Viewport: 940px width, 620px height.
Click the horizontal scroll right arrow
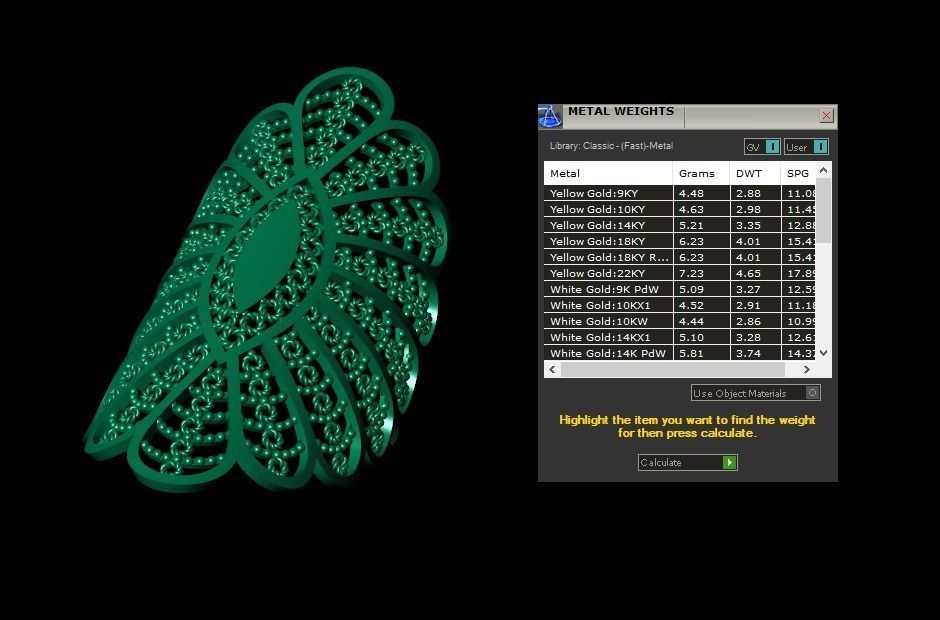click(x=807, y=369)
